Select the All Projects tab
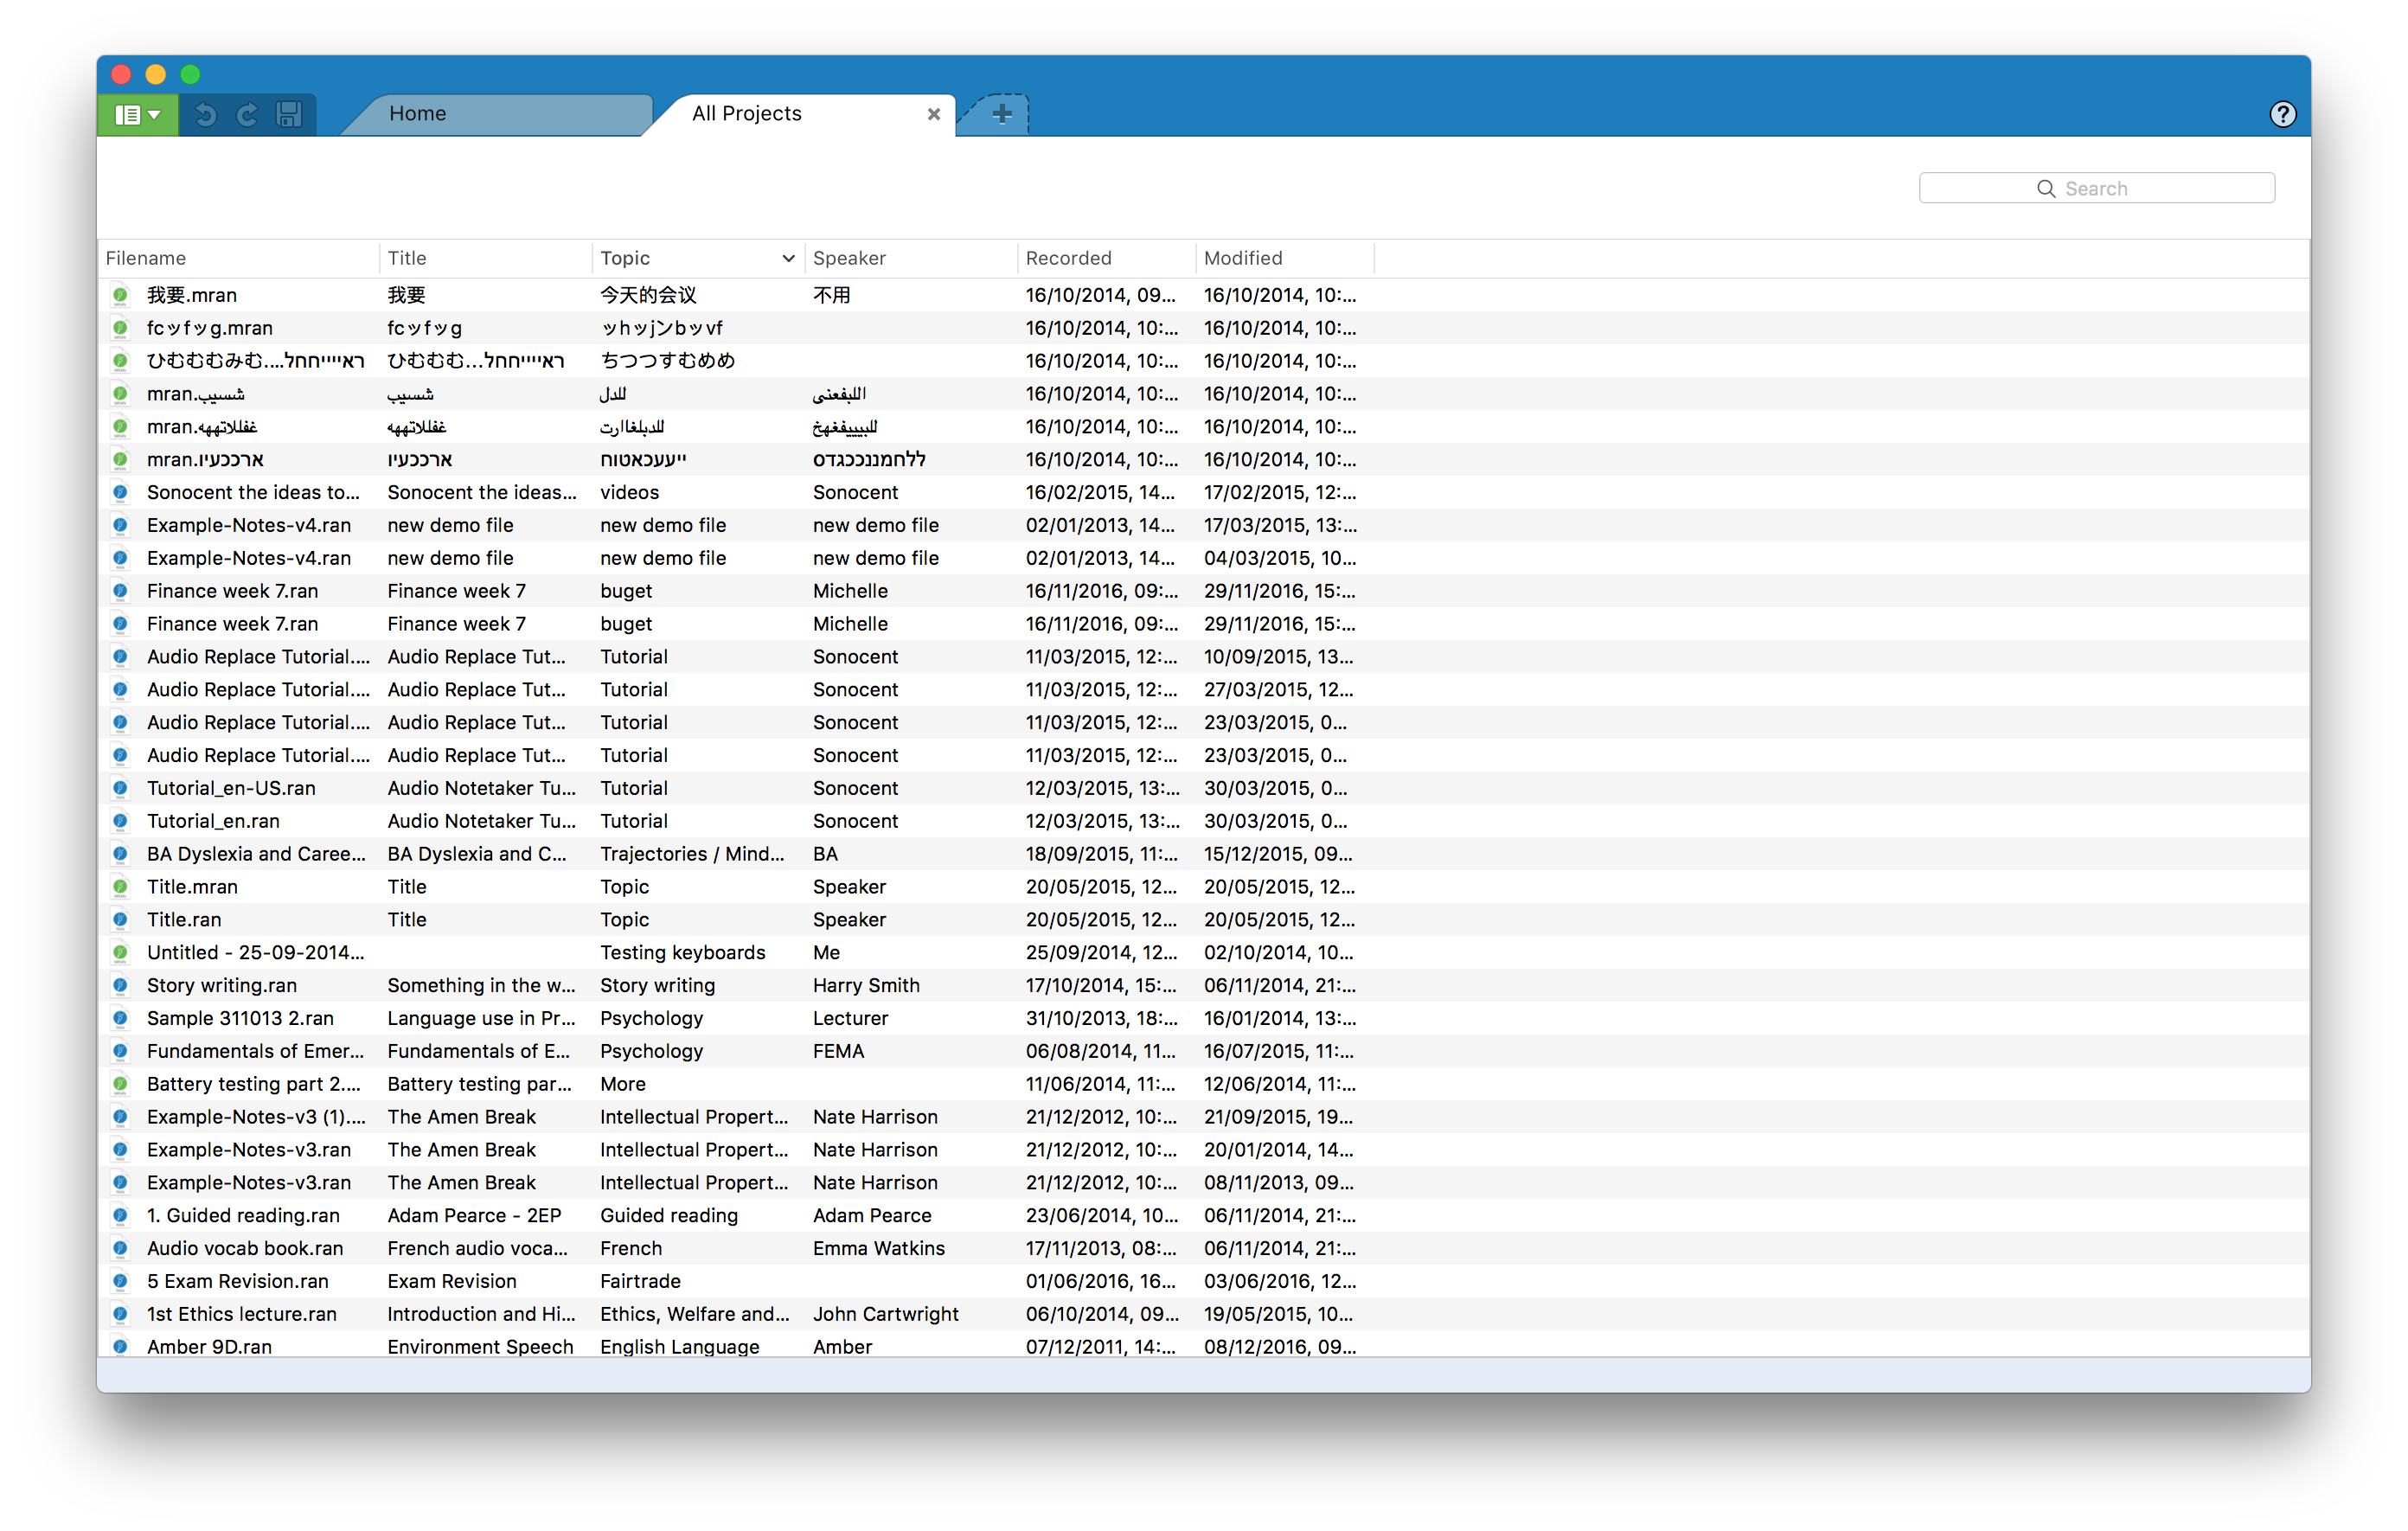 tap(747, 114)
